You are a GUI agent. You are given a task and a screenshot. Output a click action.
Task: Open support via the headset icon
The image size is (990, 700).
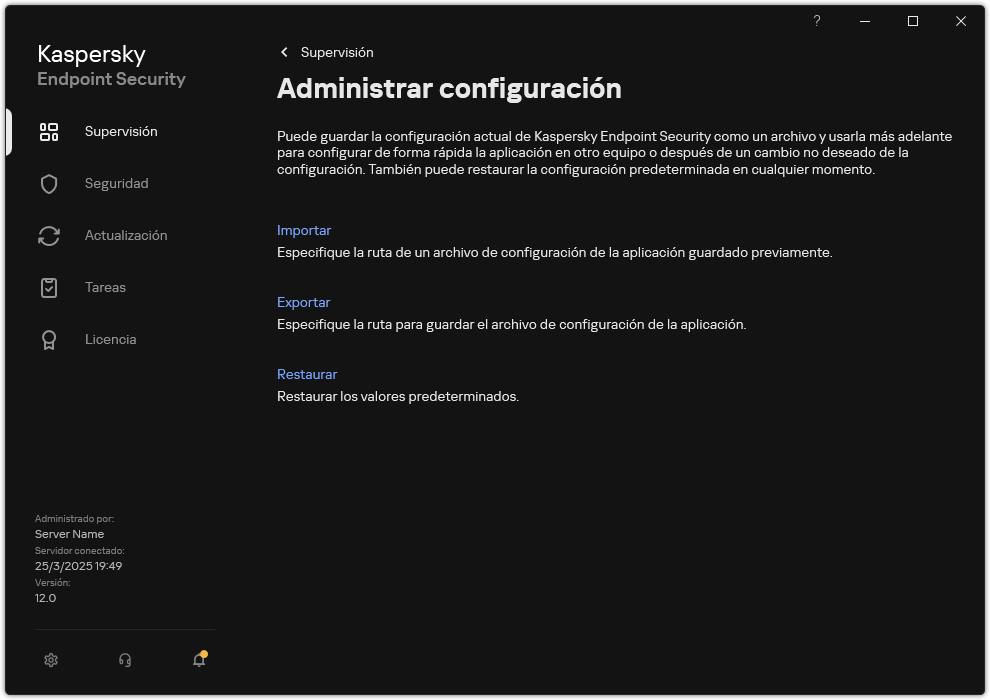pos(124,660)
